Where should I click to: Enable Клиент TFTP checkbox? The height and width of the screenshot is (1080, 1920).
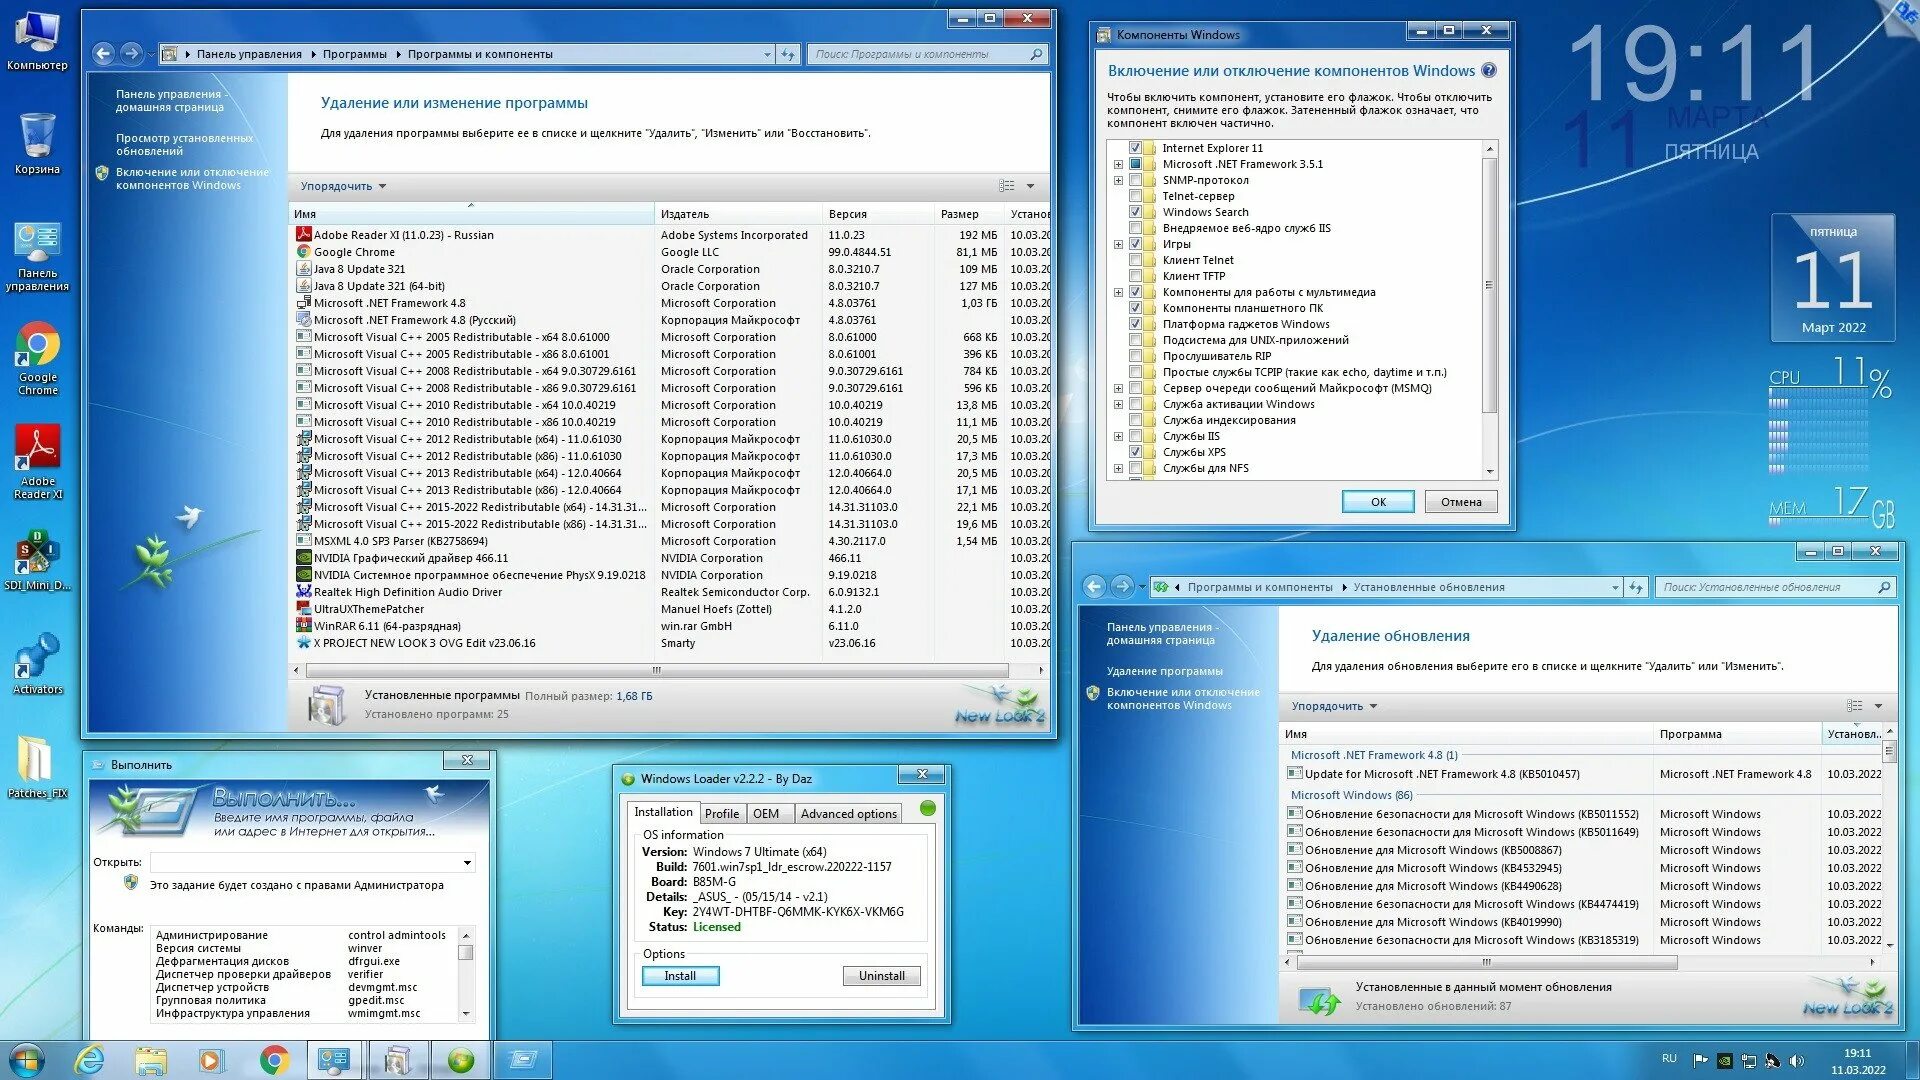[x=1135, y=276]
